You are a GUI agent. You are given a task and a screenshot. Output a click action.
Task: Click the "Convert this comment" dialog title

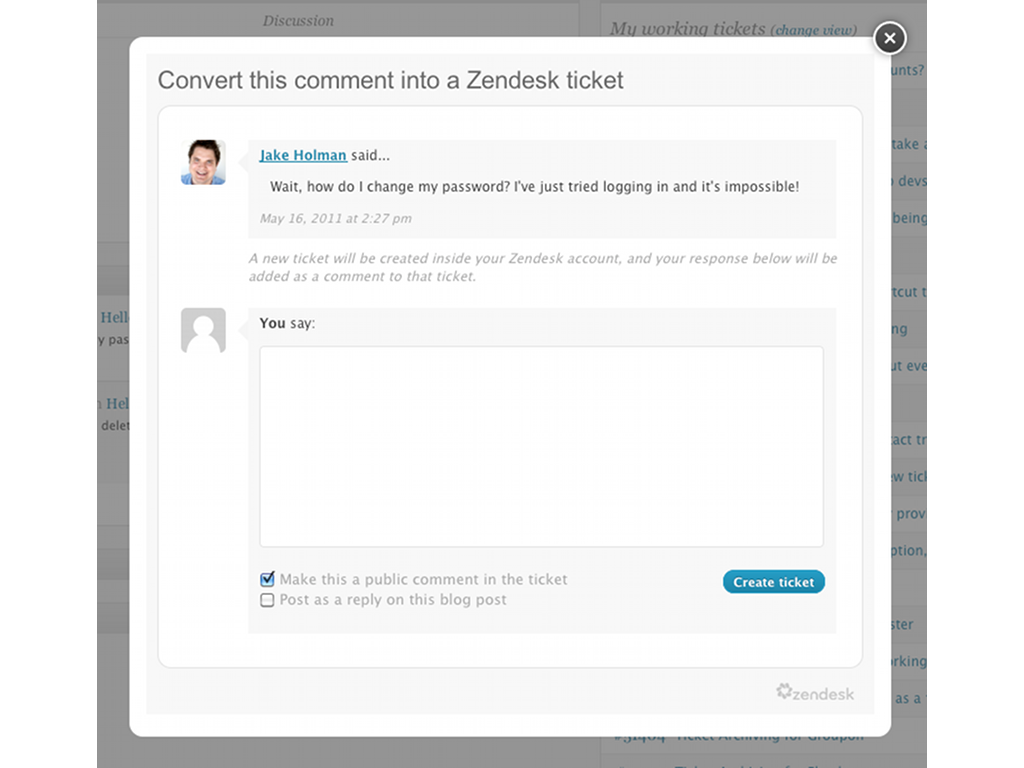coord(390,80)
